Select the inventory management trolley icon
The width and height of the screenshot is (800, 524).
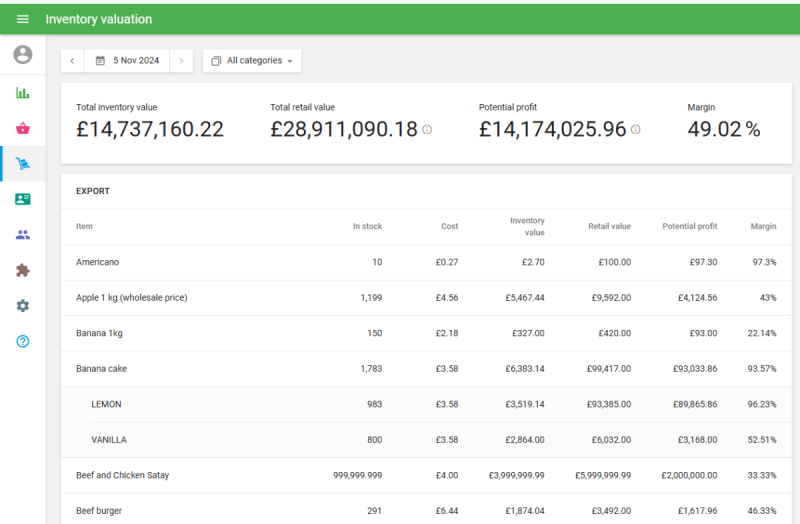coord(22,164)
